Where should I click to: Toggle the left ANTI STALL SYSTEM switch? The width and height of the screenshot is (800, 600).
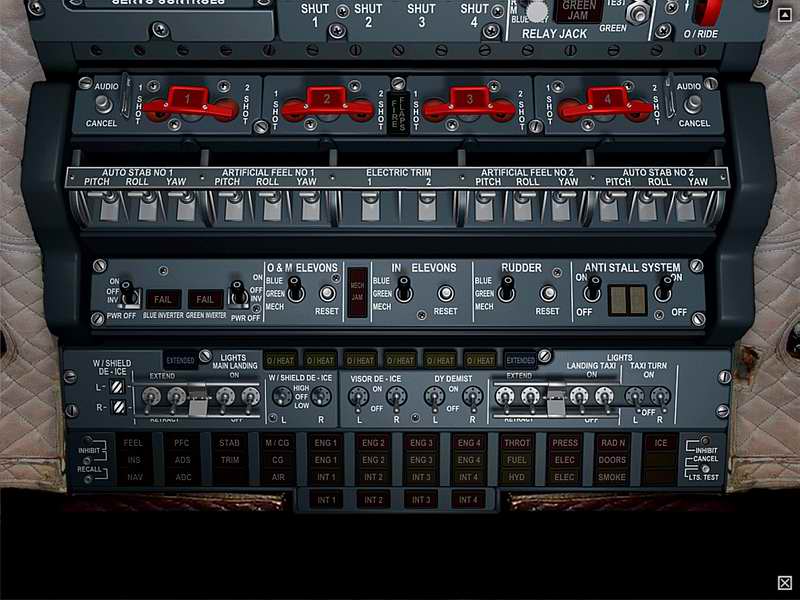pos(592,289)
